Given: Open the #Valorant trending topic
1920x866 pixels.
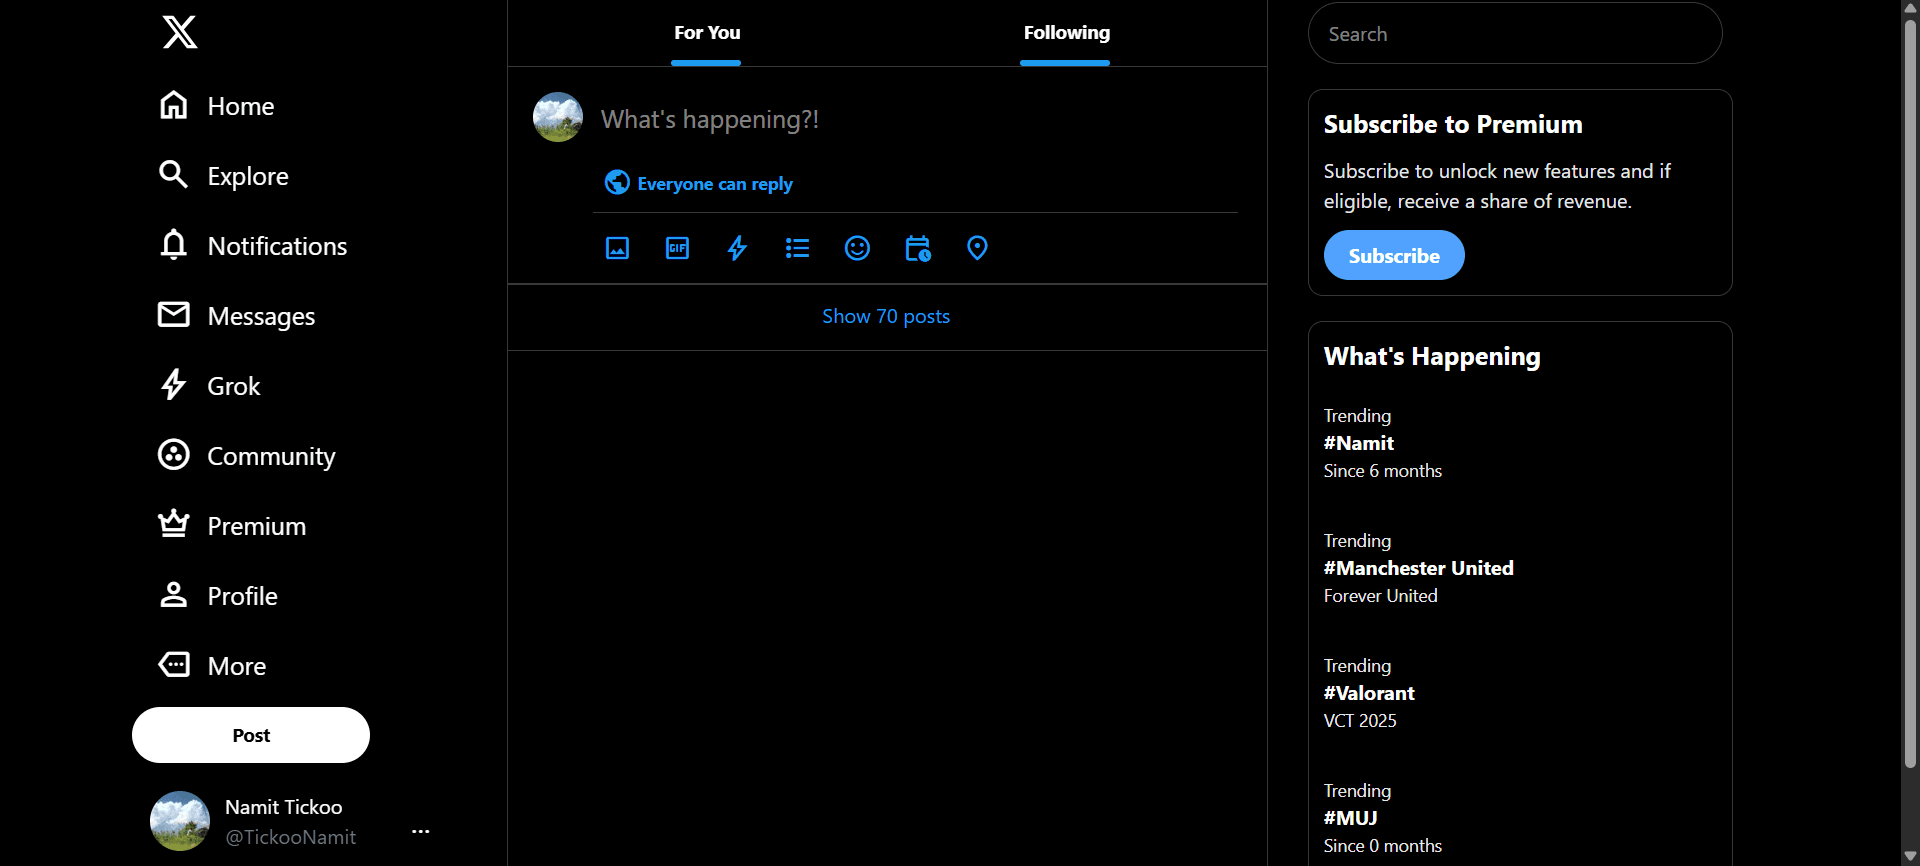Looking at the screenshot, I should point(1369,693).
